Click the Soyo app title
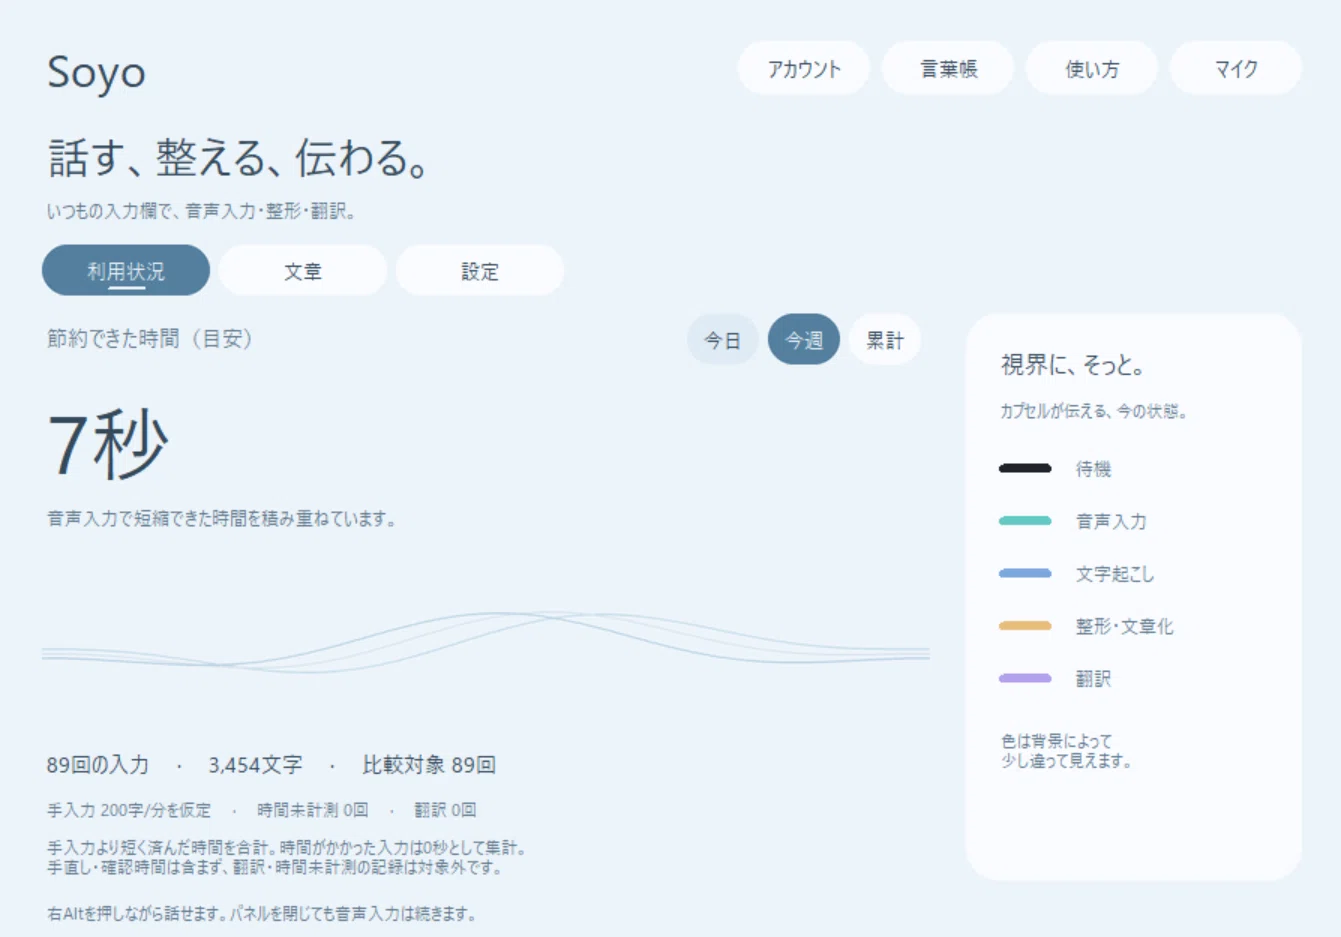The height and width of the screenshot is (937, 1341). 97,73
